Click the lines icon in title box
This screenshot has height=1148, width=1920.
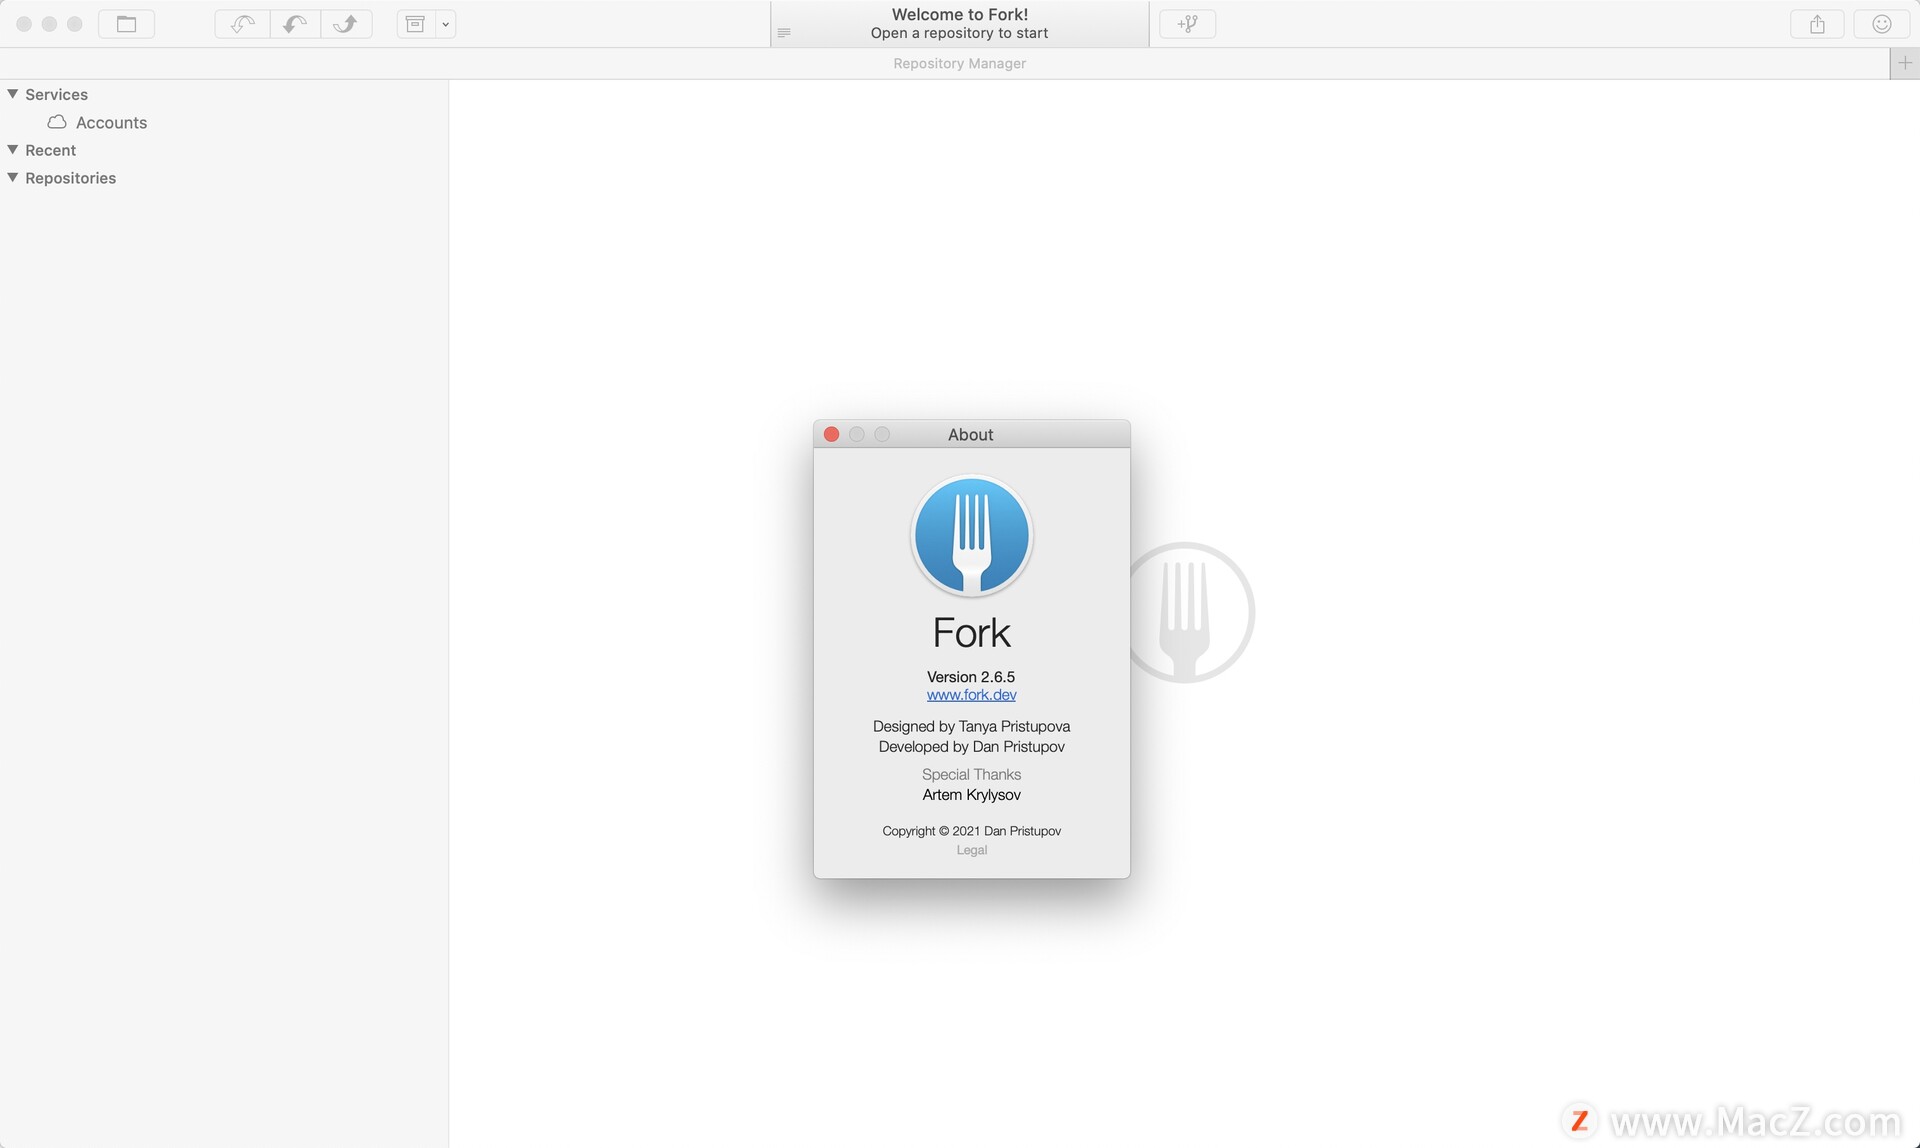(784, 33)
